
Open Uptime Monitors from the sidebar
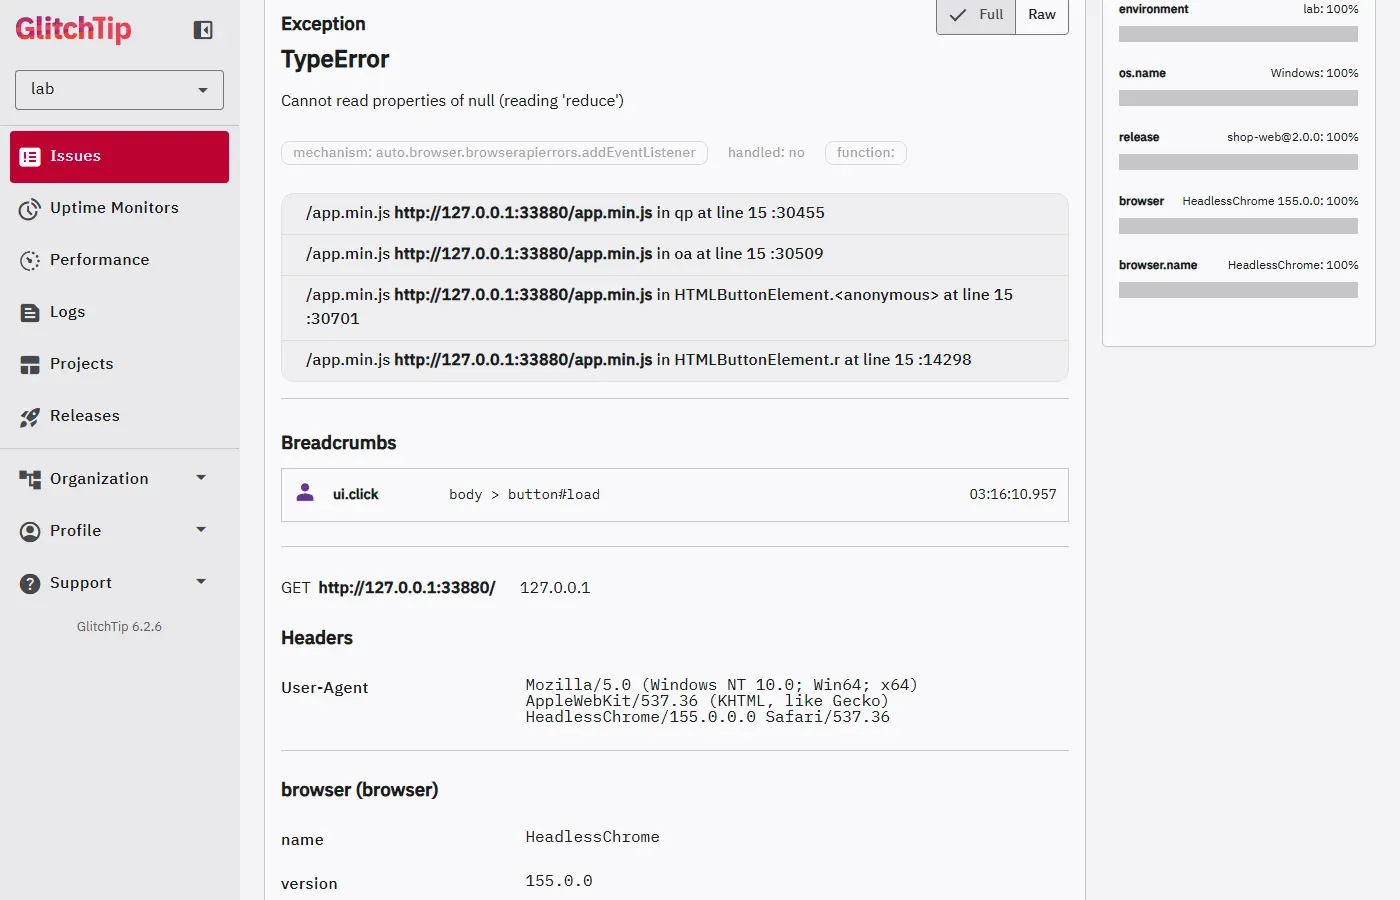[119, 208]
